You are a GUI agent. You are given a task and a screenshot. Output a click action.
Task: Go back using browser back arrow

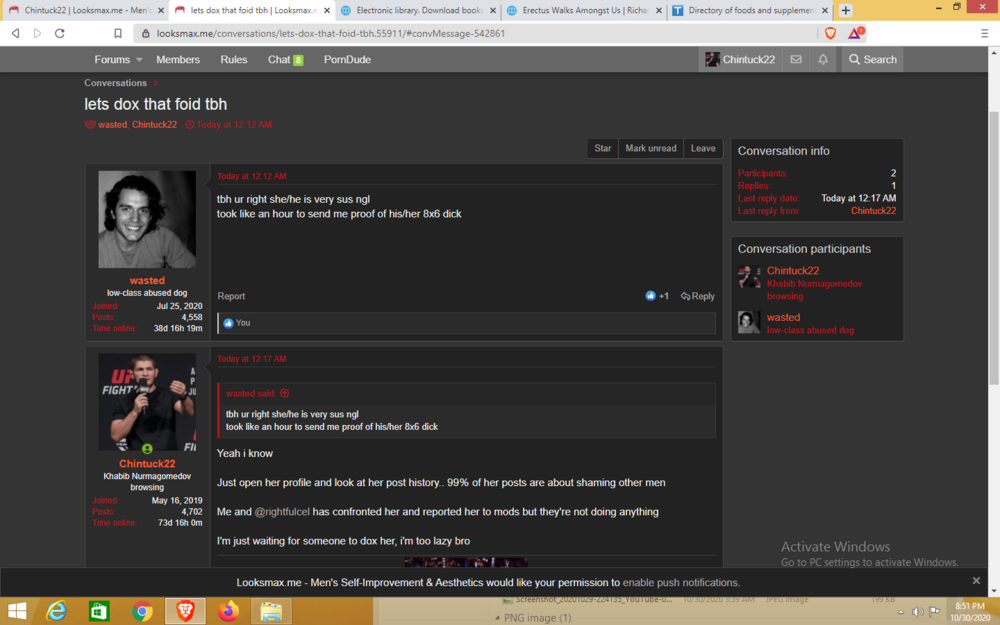point(15,33)
